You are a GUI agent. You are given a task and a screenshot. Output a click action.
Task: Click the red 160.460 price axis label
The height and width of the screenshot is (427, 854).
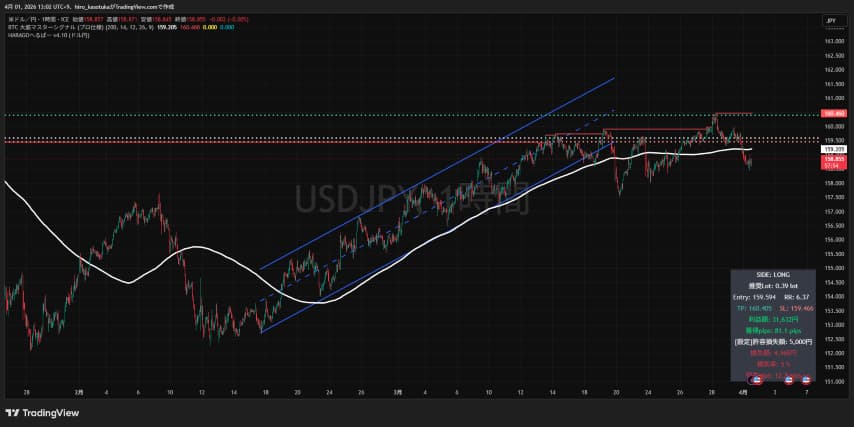834,114
